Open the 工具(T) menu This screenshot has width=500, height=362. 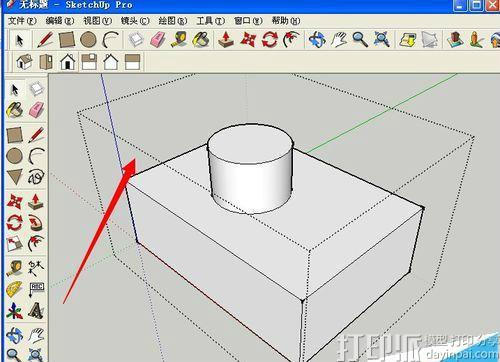click(x=211, y=21)
